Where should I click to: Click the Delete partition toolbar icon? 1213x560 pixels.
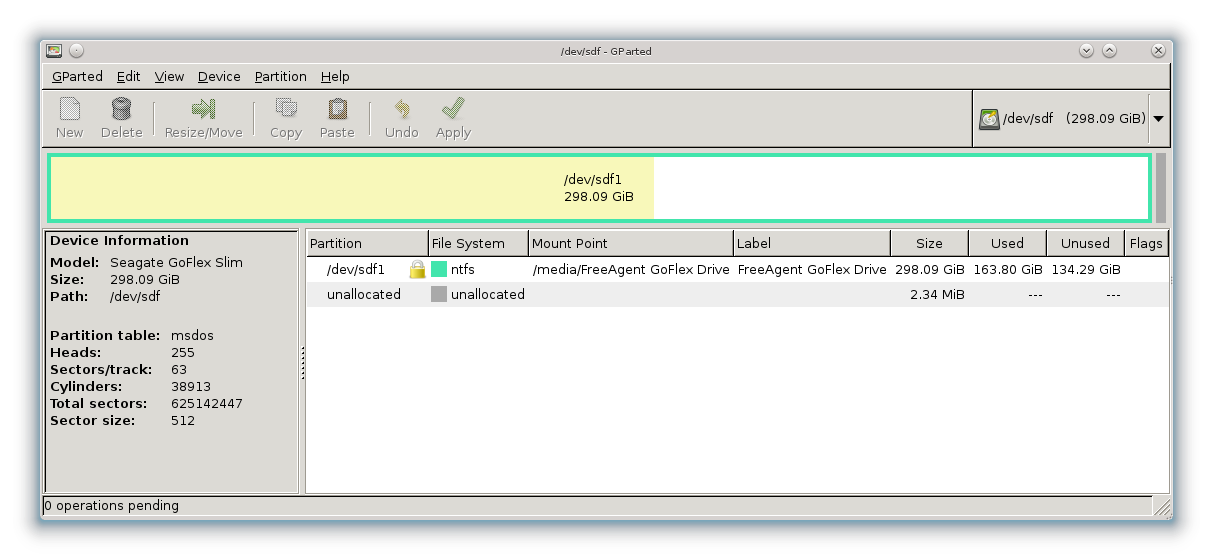pyautogui.click(x=121, y=109)
